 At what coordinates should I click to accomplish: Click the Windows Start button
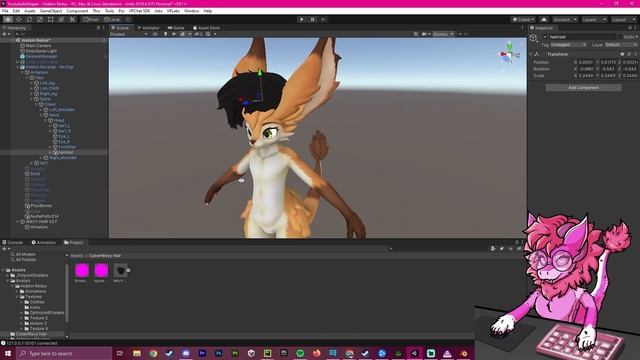(x=8, y=353)
